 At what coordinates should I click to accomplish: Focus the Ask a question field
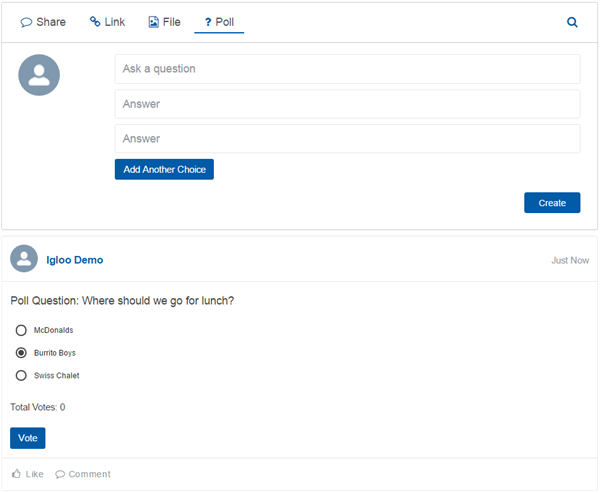click(x=347, y=69)
